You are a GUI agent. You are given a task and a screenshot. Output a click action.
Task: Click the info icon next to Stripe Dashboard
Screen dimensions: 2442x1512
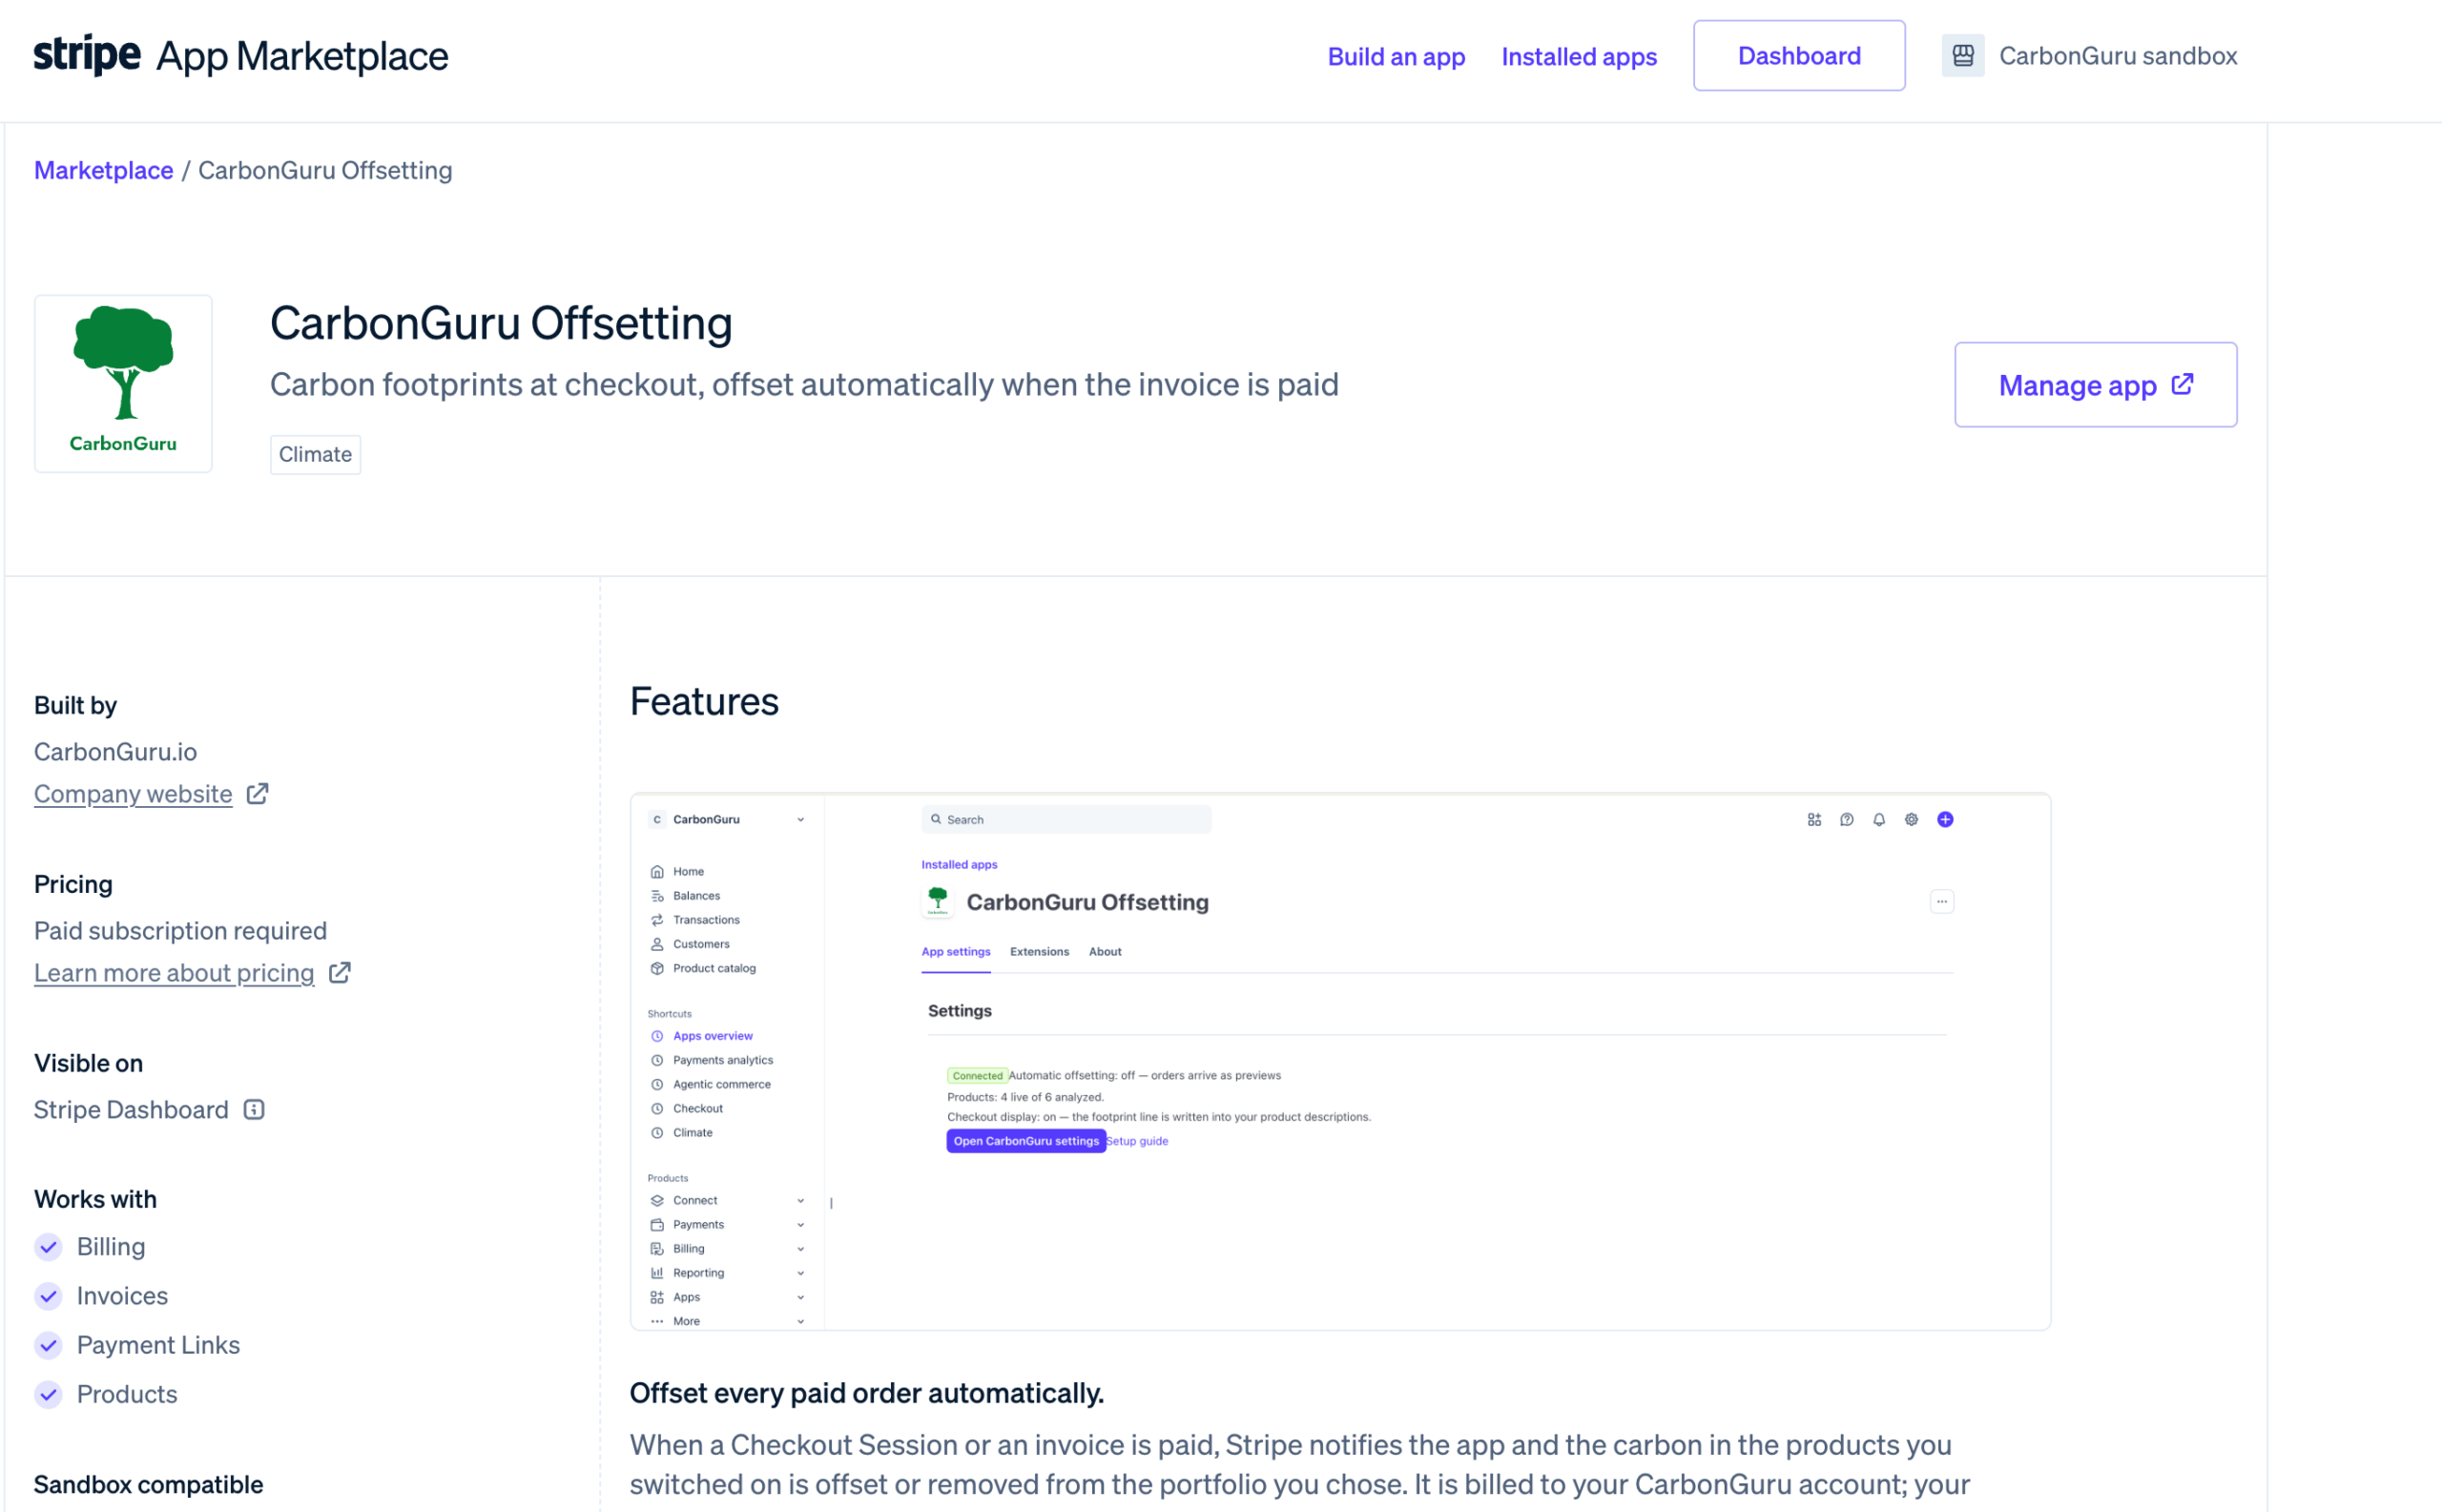pos(254,1110)
